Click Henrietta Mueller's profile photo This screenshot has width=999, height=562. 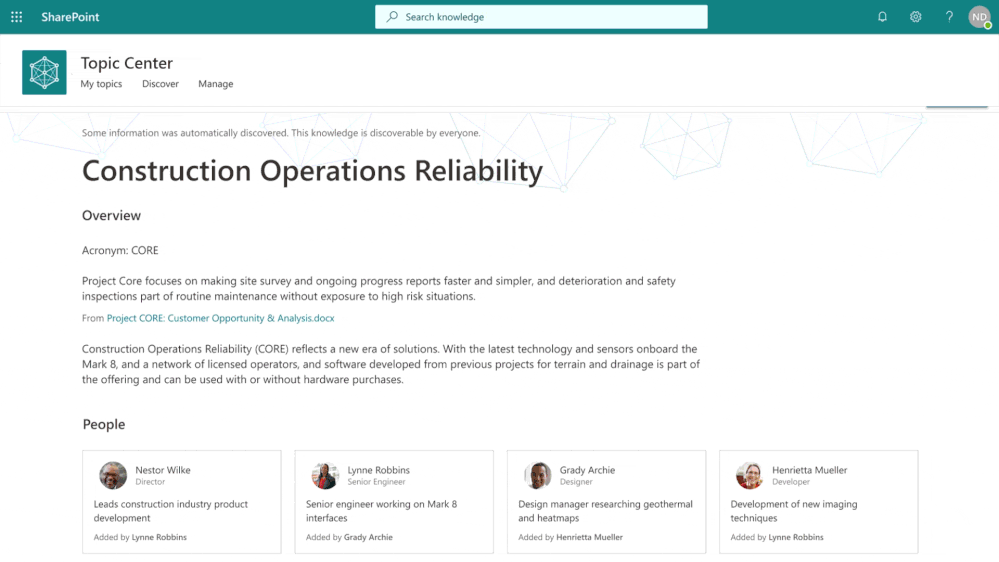pyautogui.click(x=750, y=475)
